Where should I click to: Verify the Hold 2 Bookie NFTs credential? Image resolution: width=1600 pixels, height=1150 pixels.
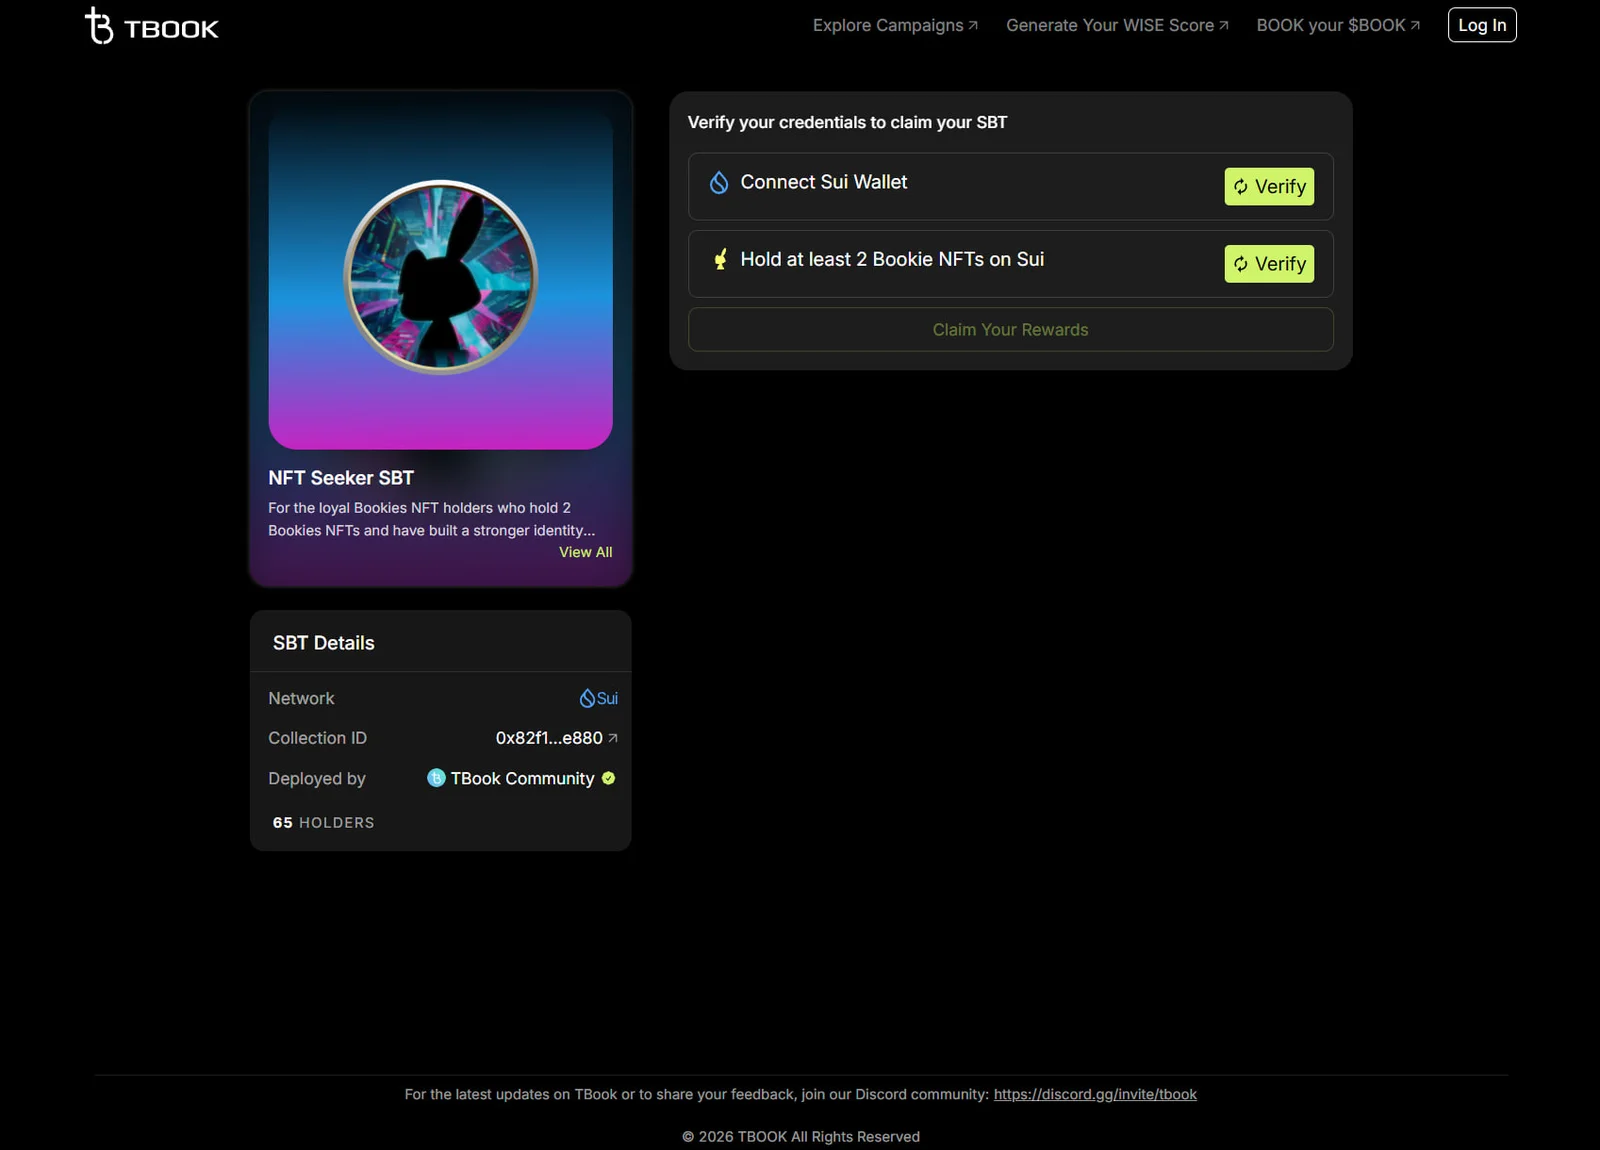(1269, 264)
